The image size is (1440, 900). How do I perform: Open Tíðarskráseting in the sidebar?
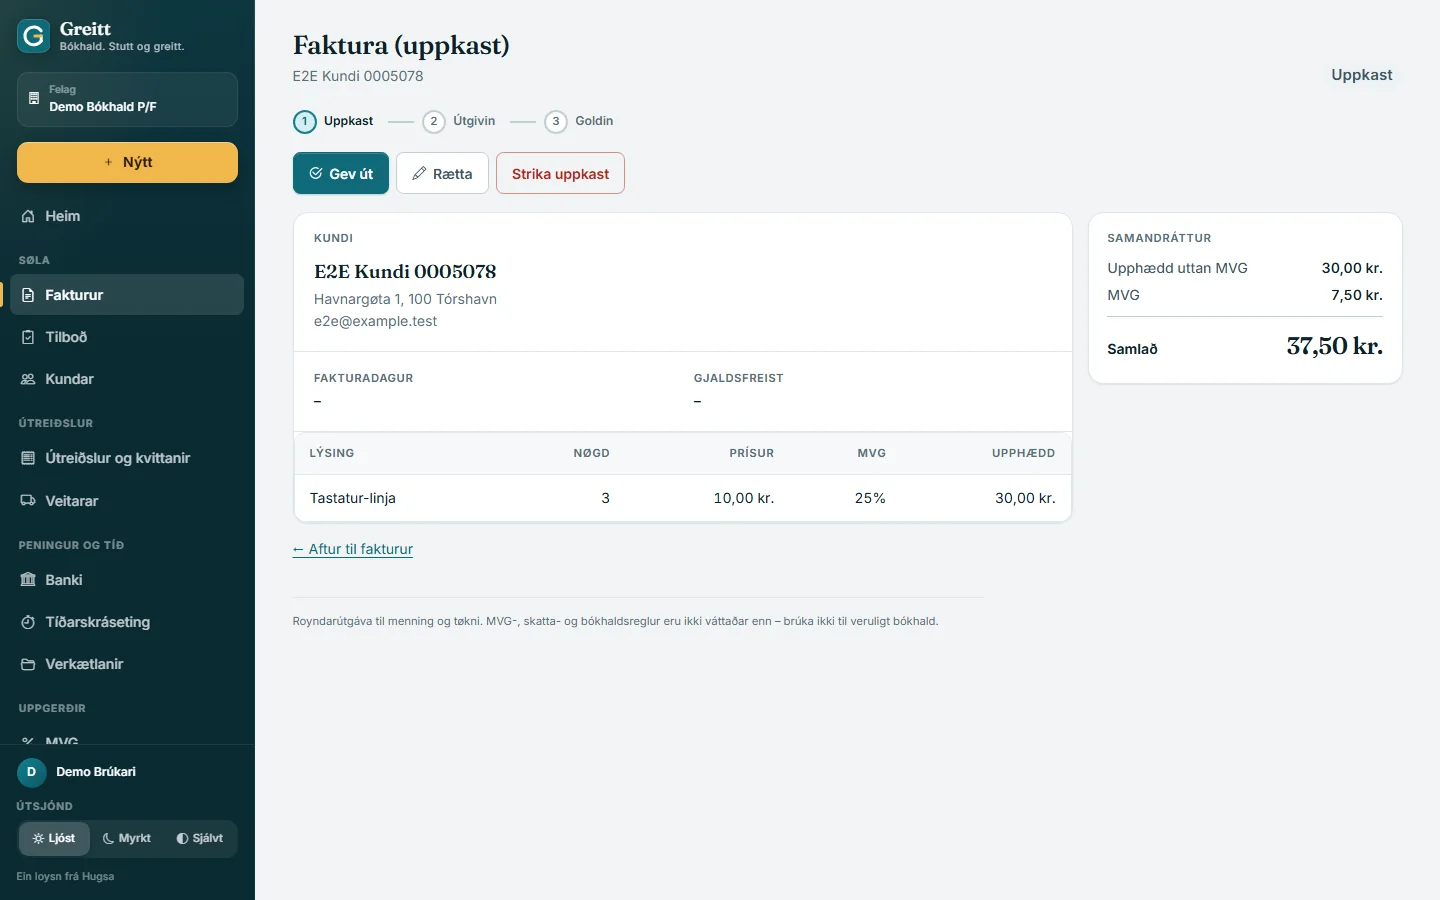coord(127,622)
